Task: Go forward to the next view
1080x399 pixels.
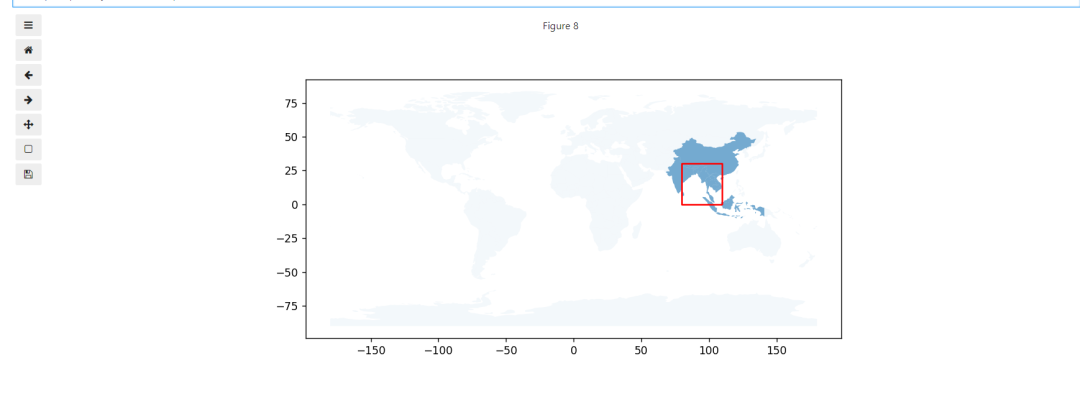Action: tap(28, 100)
